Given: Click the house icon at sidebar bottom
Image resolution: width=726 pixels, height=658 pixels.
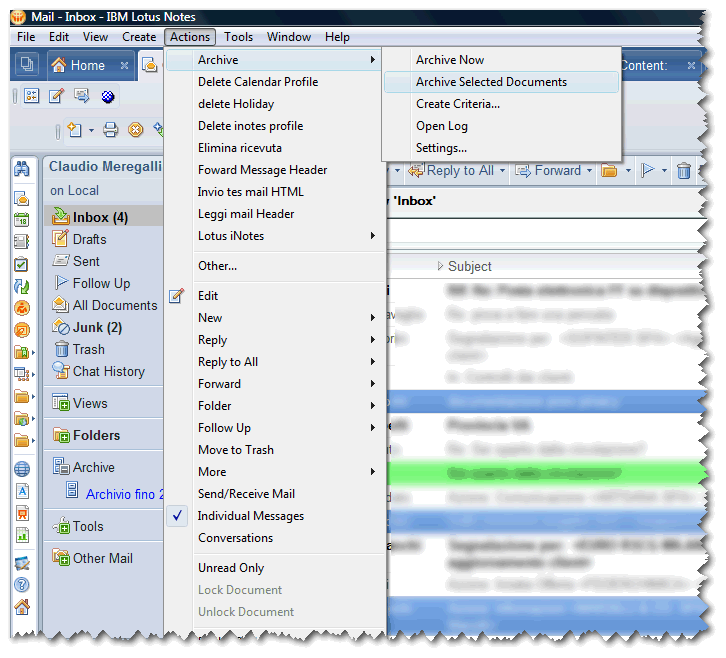Looking at the screenshot, I should pyautogui.click(x=22, y=607).
